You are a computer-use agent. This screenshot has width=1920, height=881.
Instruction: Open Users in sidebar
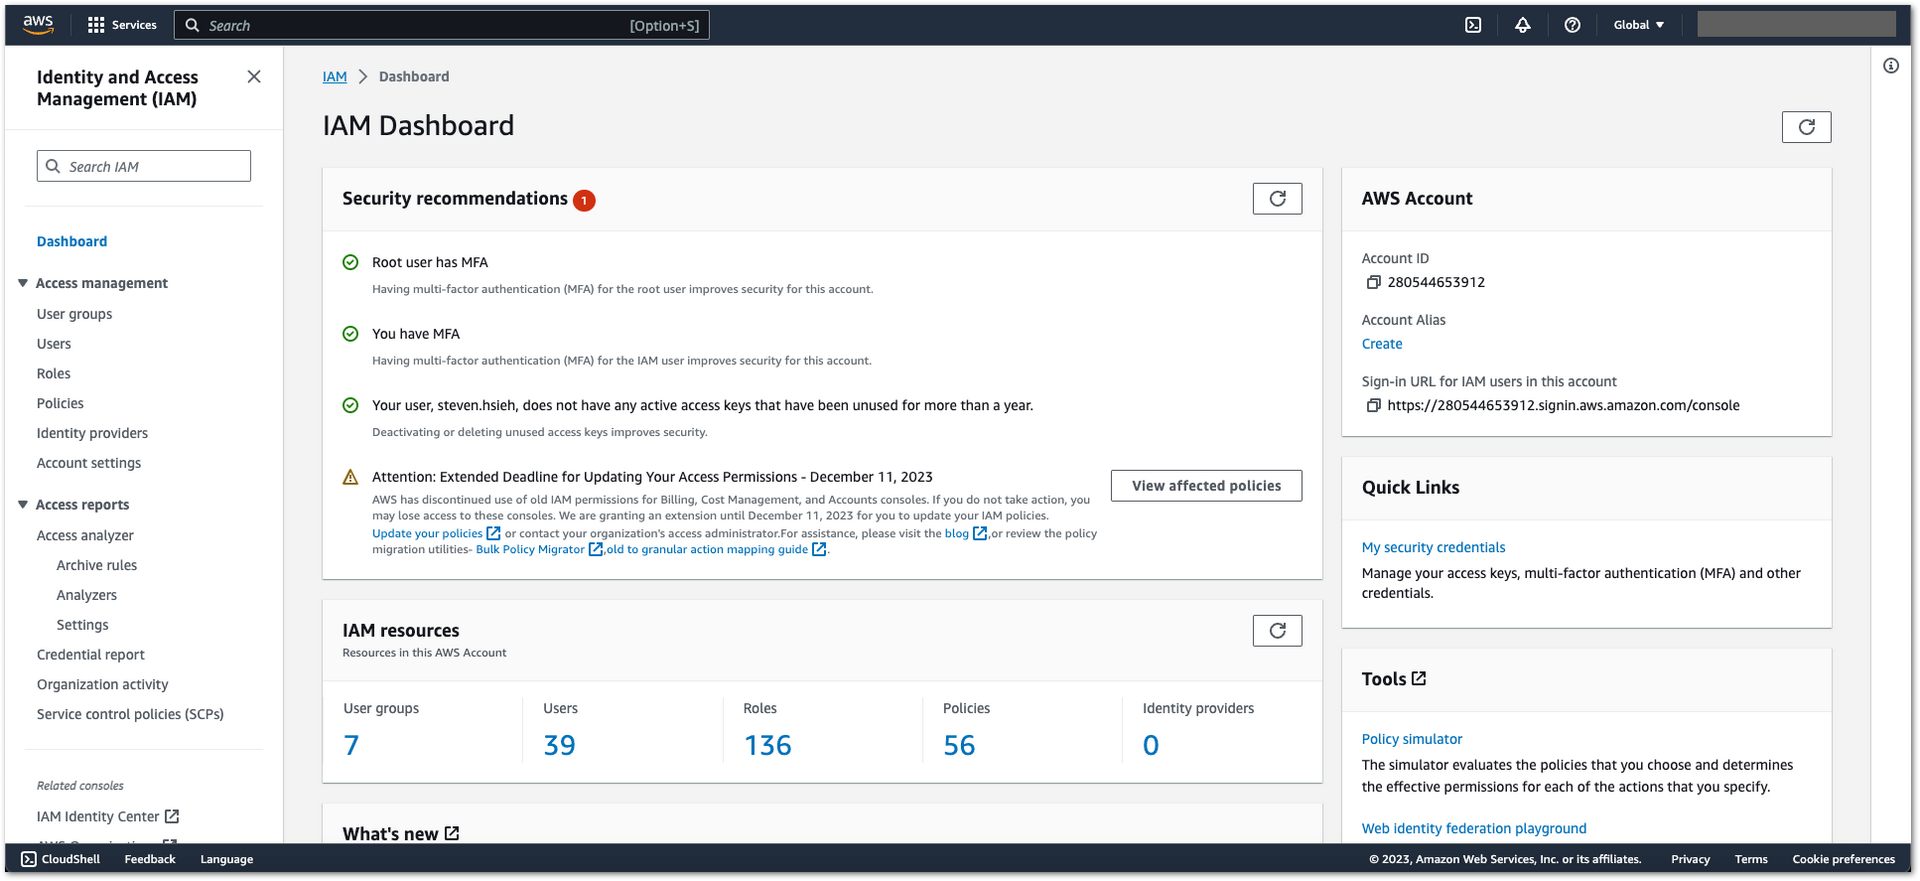click(x=54, y=344)
